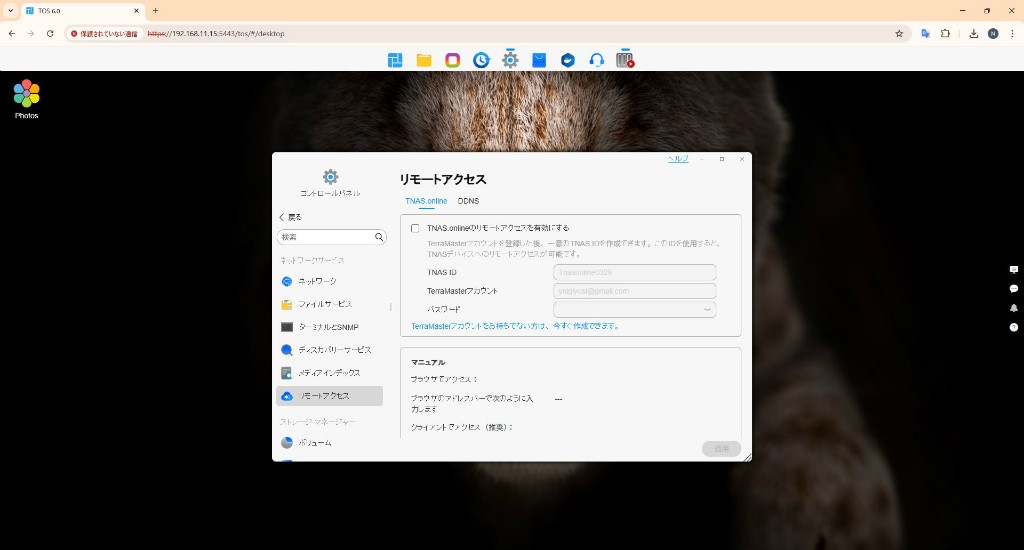The height and width of the screenshot is (550, 1024).
Task: Click the ファイルサービス folder icon
Action: click(287, 304)
